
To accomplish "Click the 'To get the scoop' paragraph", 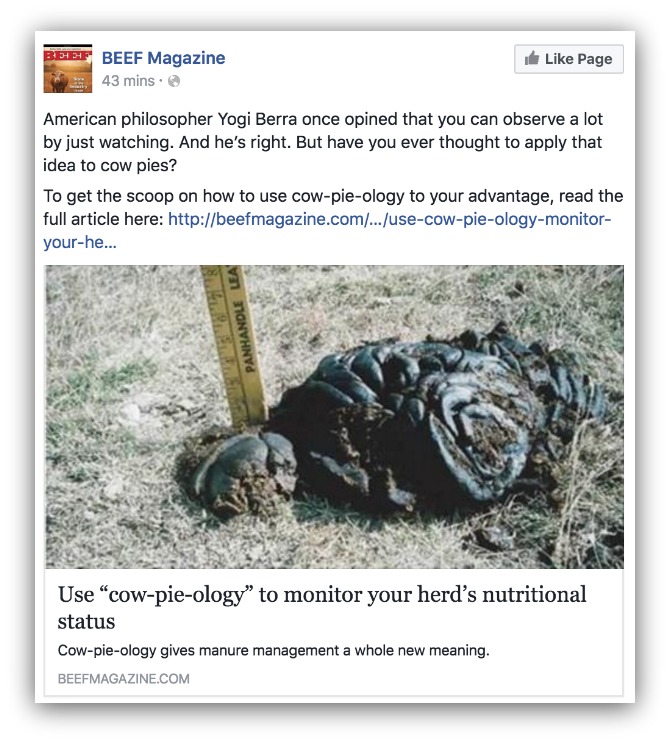I will click(x=333, y=219).
